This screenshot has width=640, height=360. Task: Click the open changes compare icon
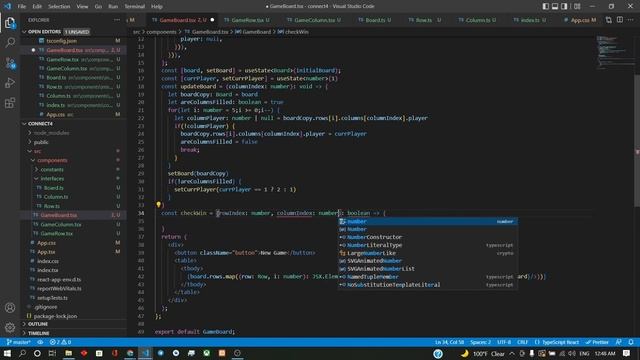click(x=609, y=20)
